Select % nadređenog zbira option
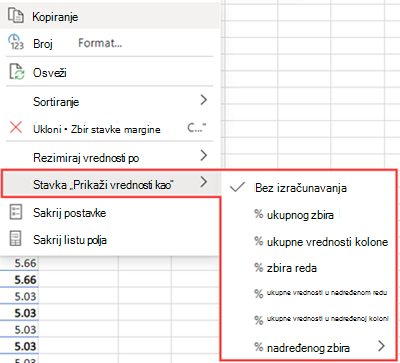The width and height of the screenshot is (400, 363). click(x=309, y=348)
